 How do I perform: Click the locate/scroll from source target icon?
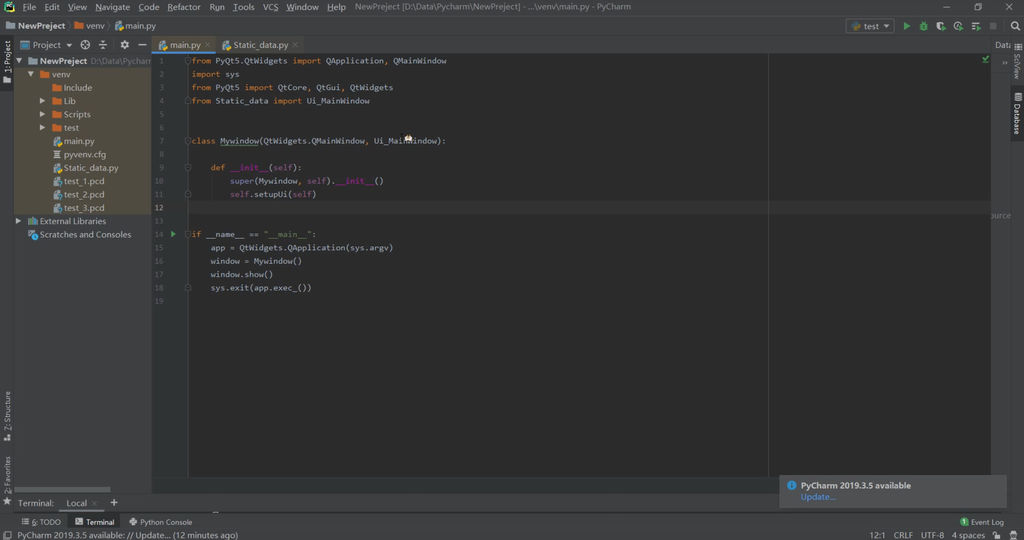click(85, 45)
